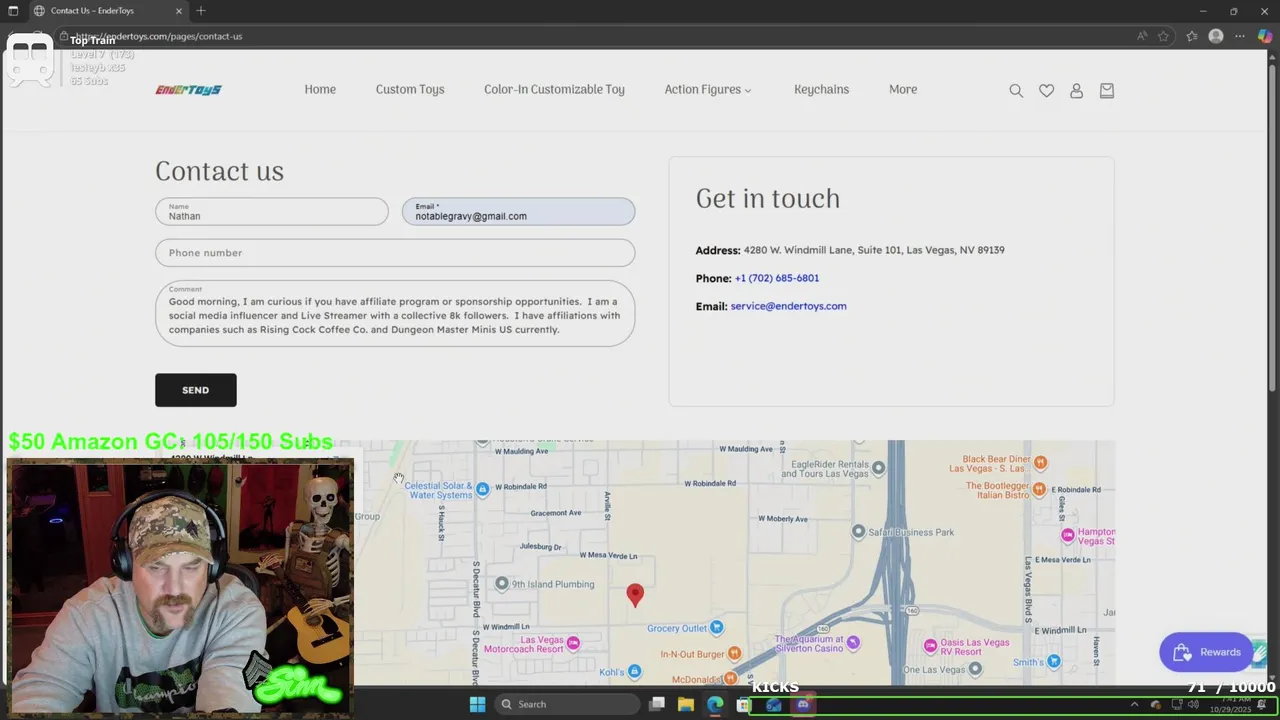
Task: Click the phone number +1 (702) 685-6801 link
Action: click(777, 278)
